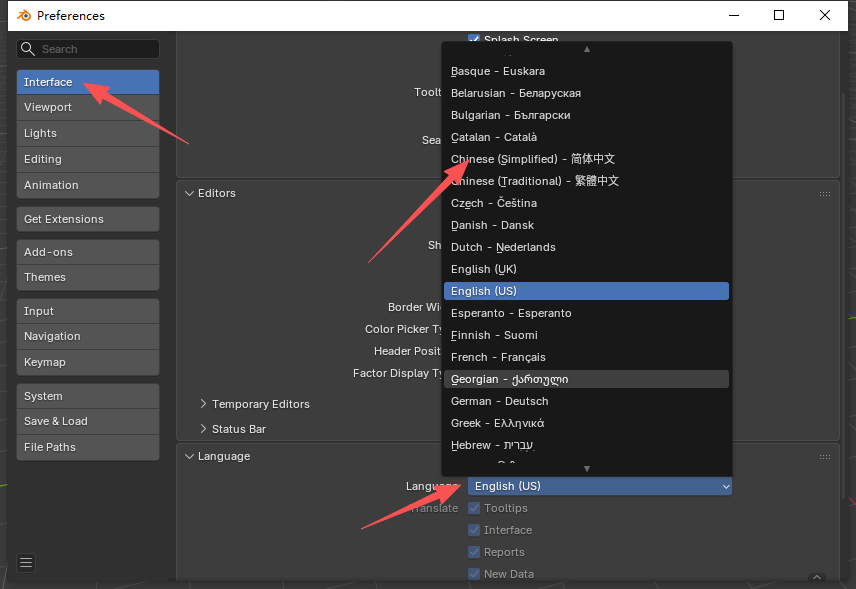This screenshot has width=856, height=589.
Task: Open the hamburger menu at bottom left
Action: click(x=25, y=562)
